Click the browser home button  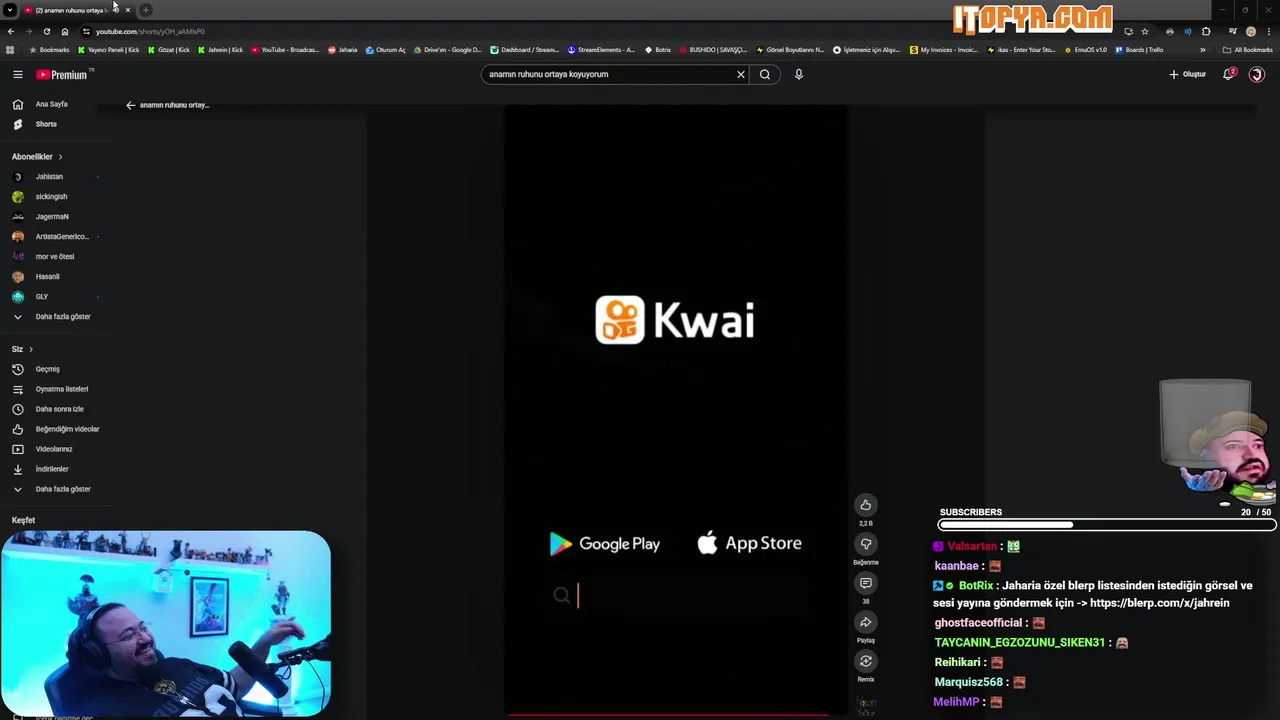point(65,31)
